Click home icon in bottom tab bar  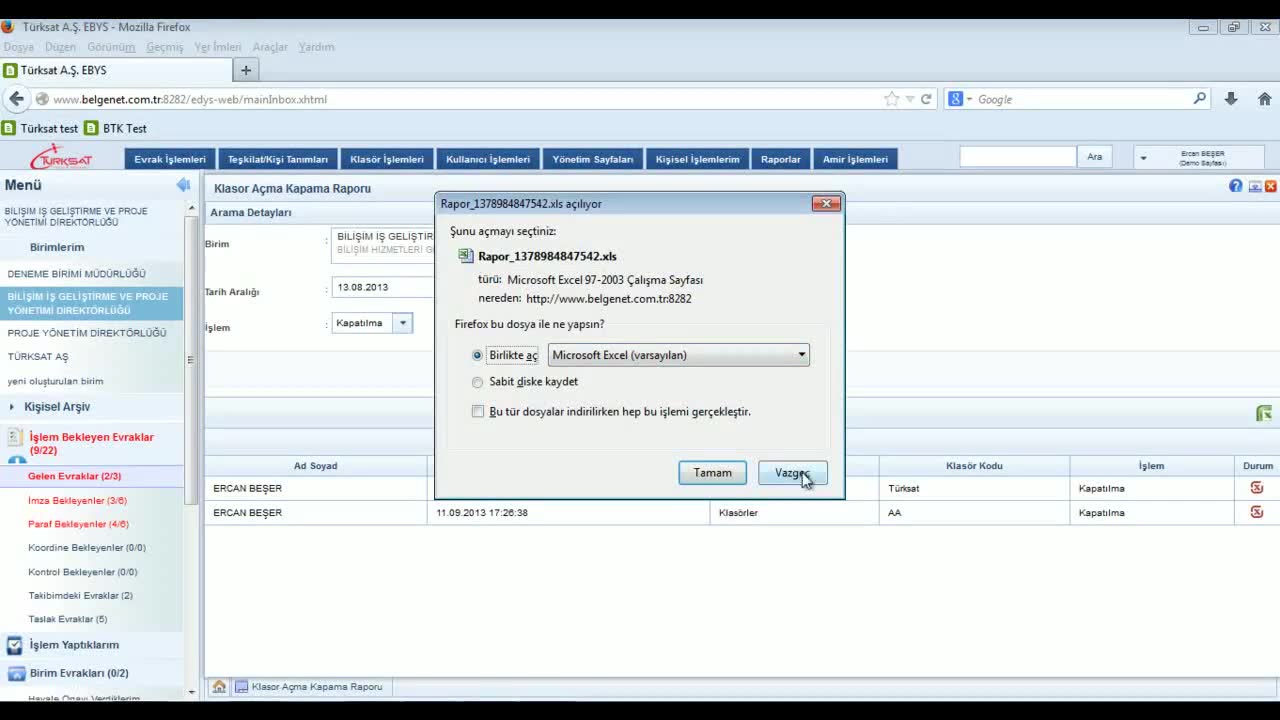pyautogui.click(x=219, y=687)
